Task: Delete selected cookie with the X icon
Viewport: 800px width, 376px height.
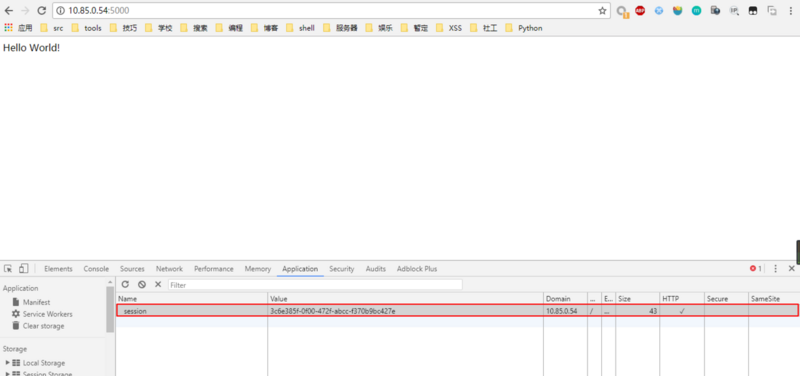Action: click(x=158, y=285)
